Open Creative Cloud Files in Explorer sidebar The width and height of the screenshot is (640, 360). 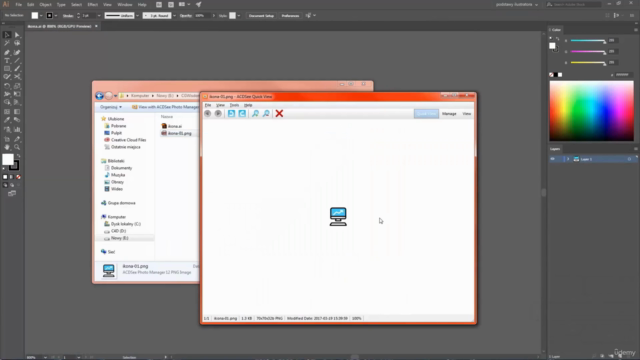coord(124,140)
